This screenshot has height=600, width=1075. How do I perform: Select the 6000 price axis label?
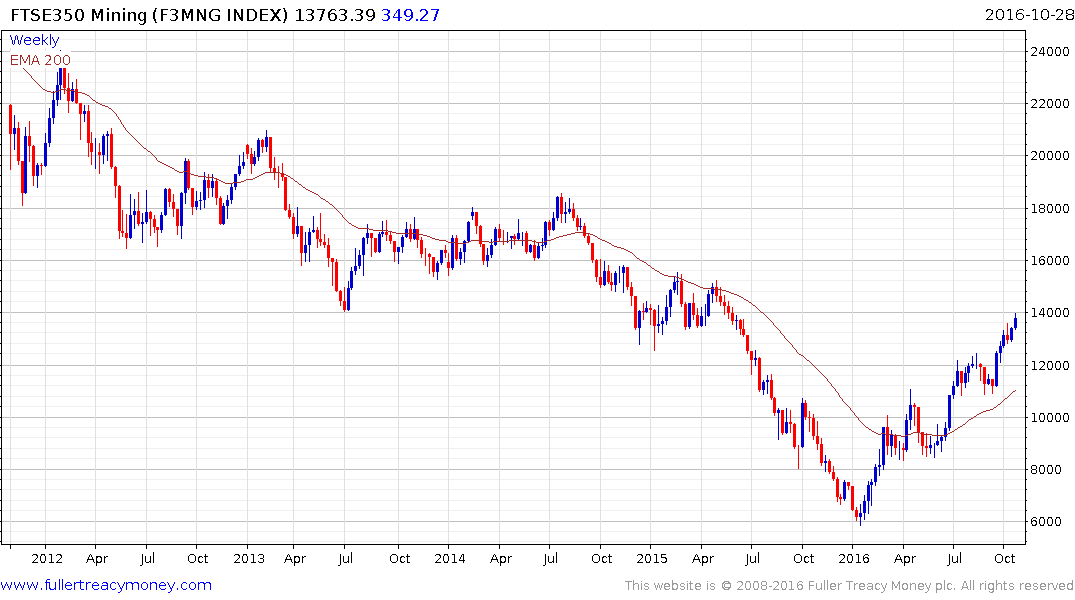(x=1046, y=522)
